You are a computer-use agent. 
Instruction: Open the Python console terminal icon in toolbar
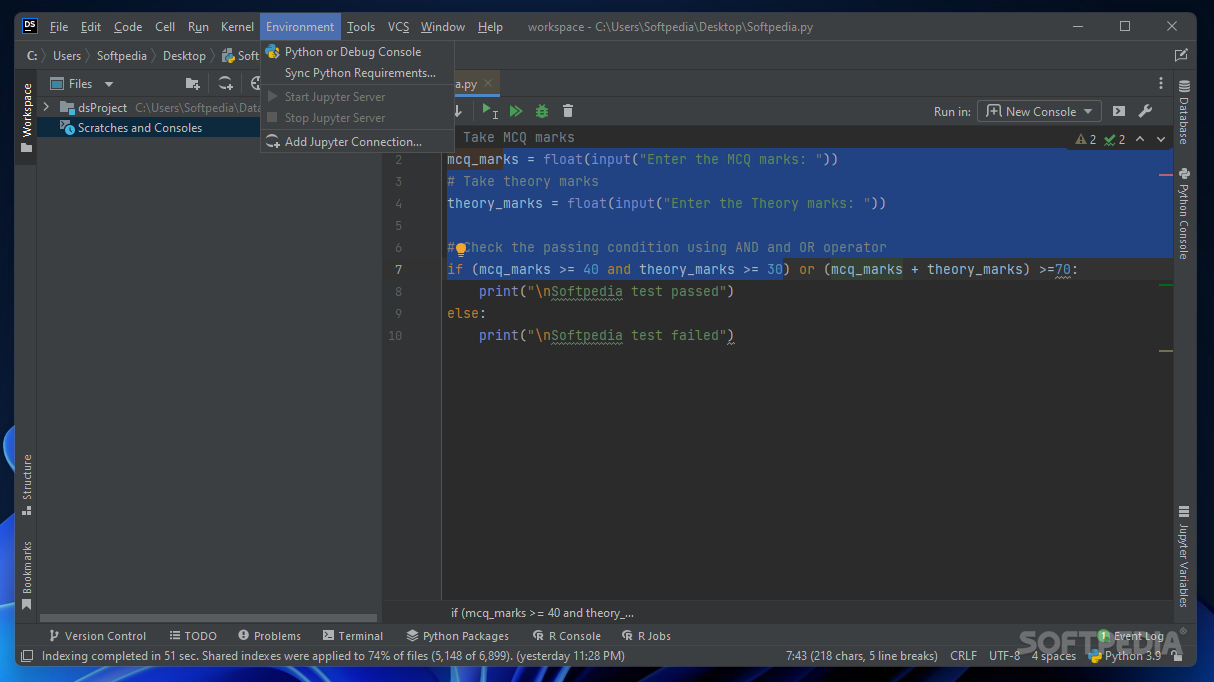(x=1119, y=111)
